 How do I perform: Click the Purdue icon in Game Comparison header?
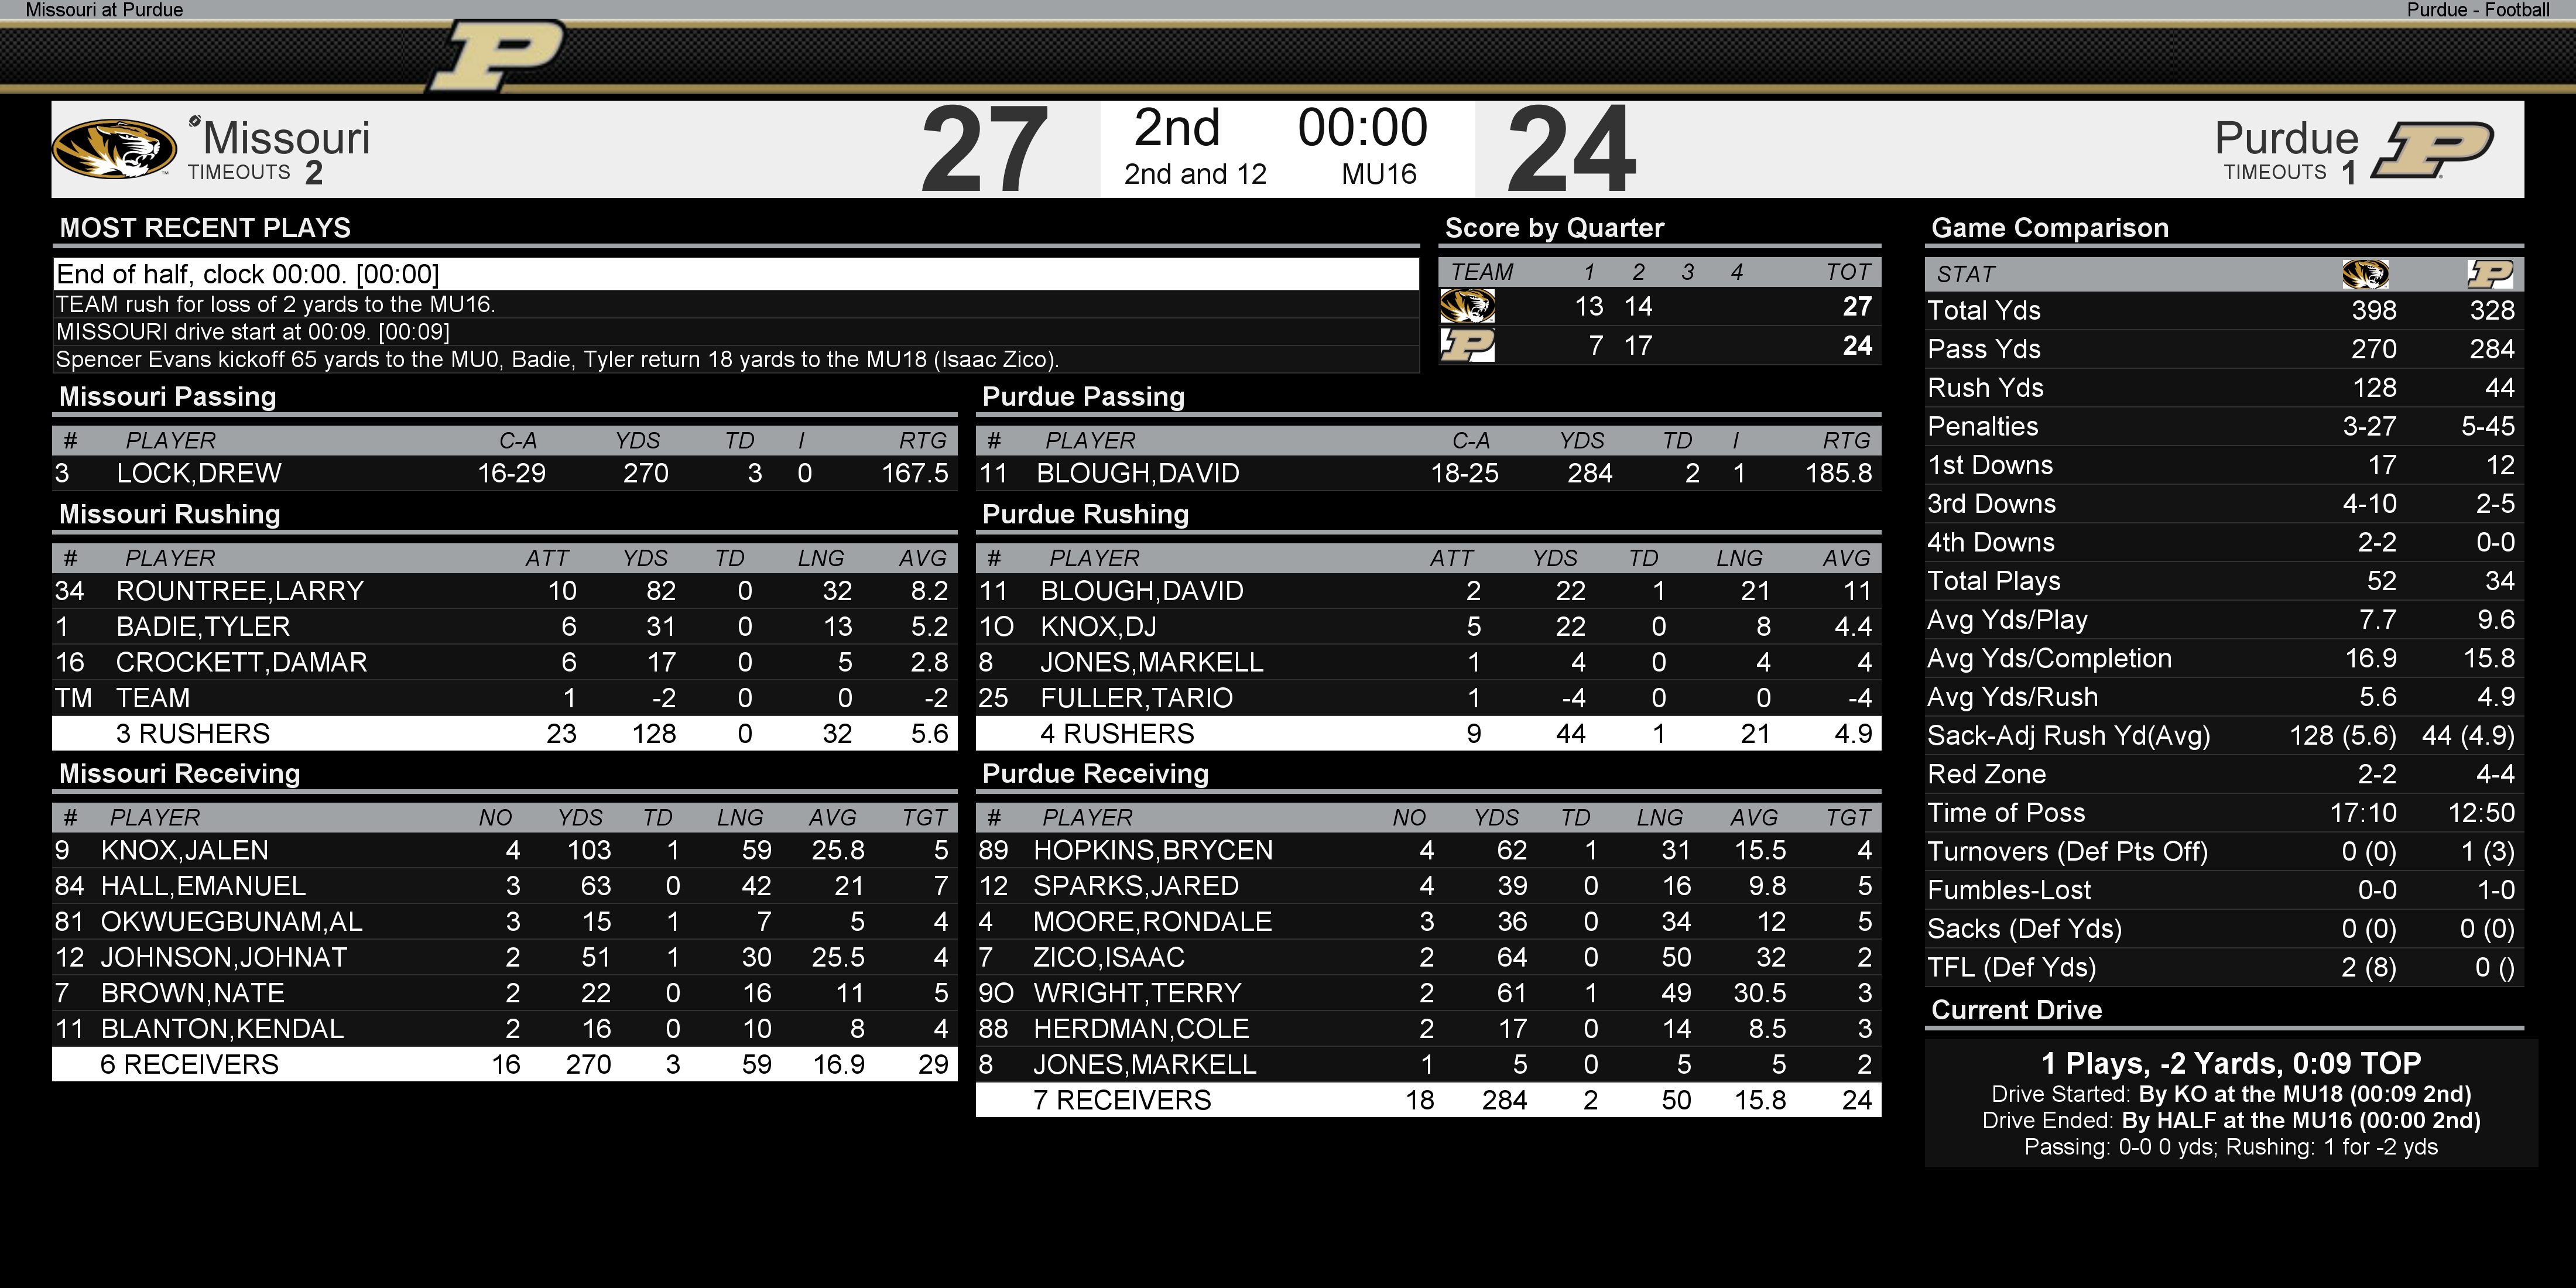(x=2489, y=274)
